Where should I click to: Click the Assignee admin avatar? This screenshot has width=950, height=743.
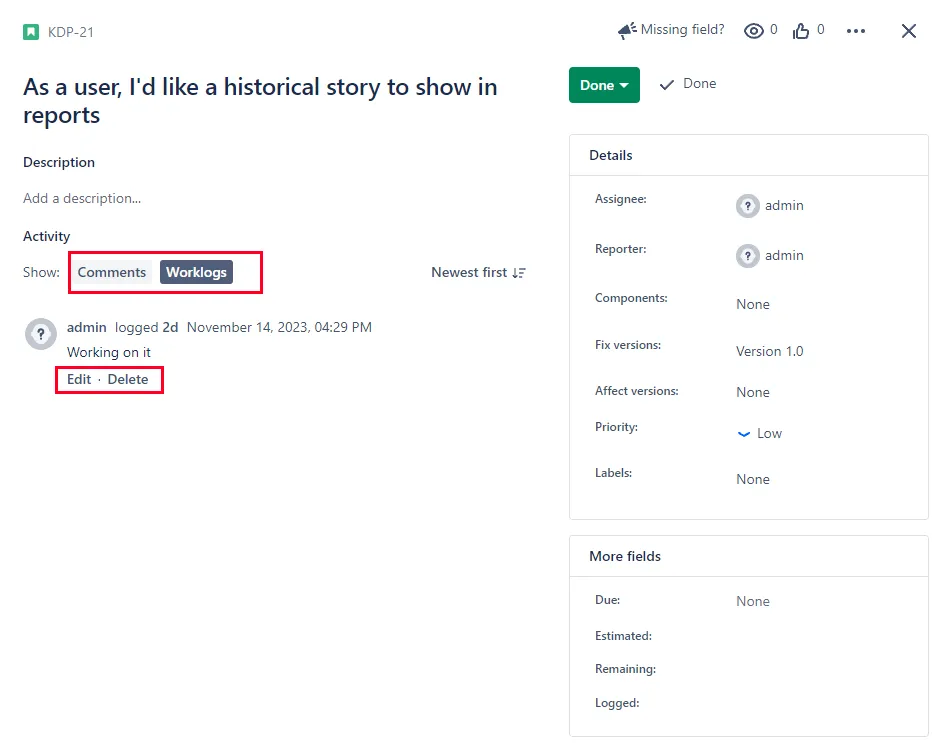coord(748,206)
